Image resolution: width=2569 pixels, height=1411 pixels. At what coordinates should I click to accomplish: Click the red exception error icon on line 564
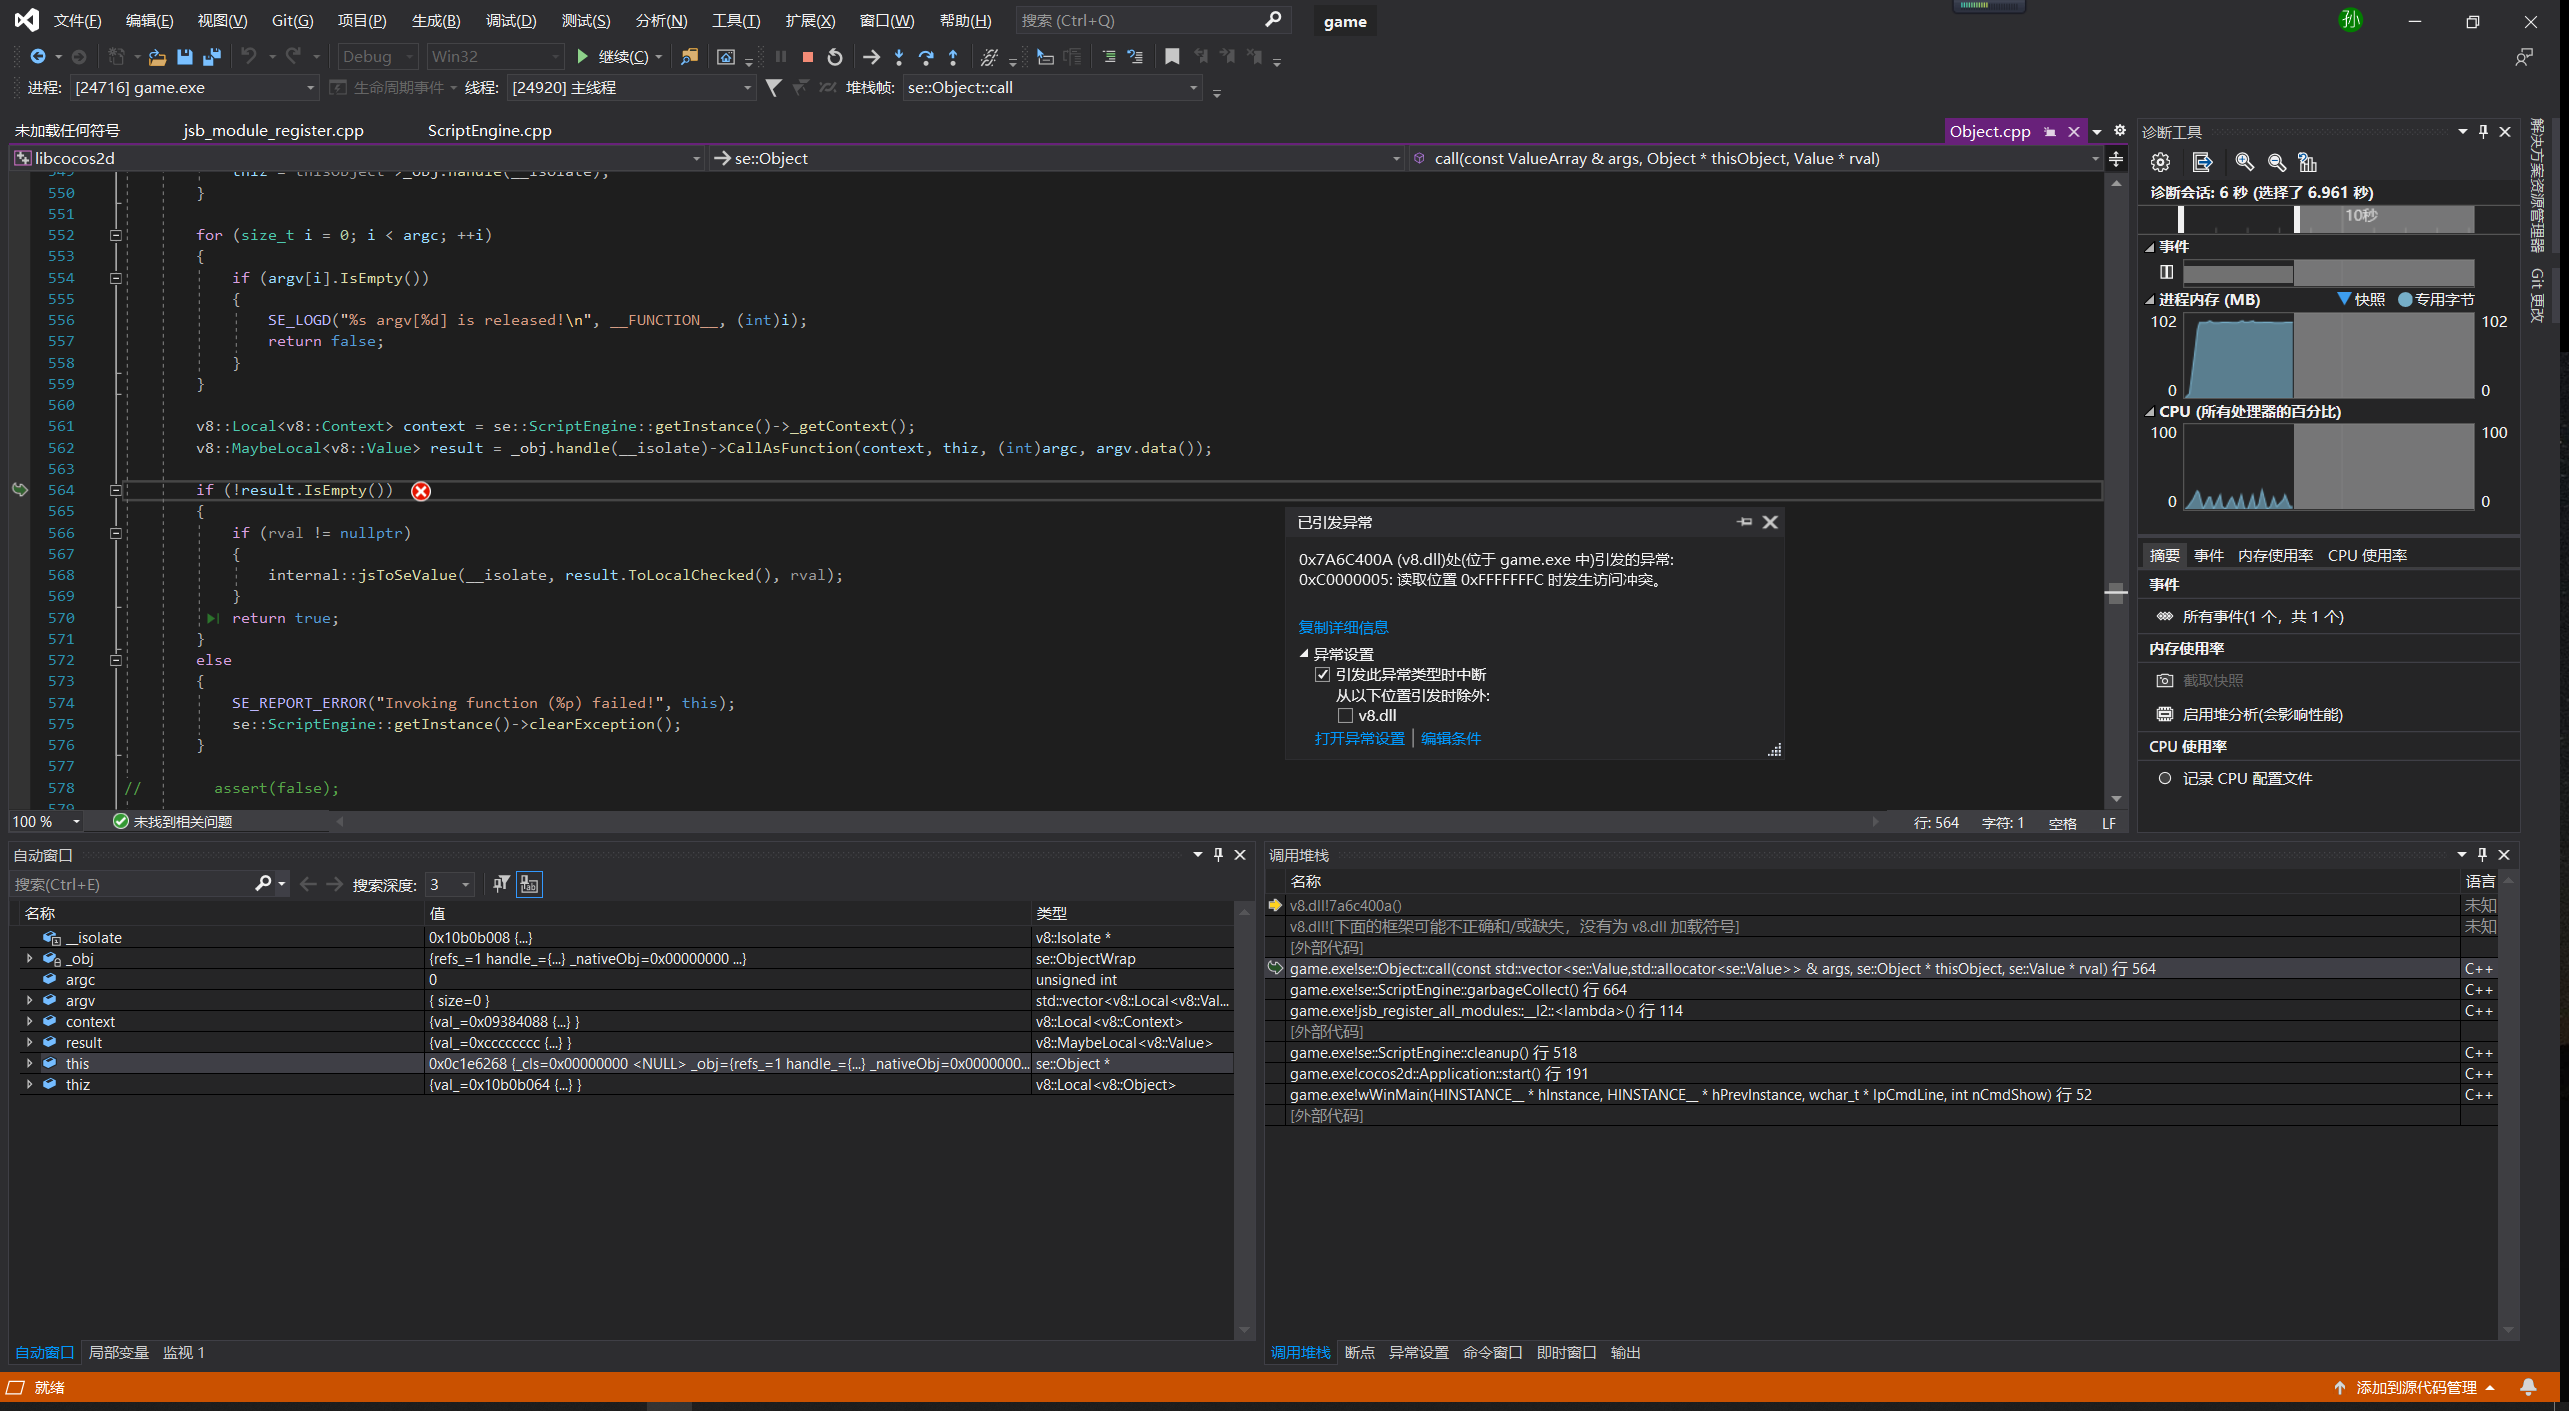(421, 491)
